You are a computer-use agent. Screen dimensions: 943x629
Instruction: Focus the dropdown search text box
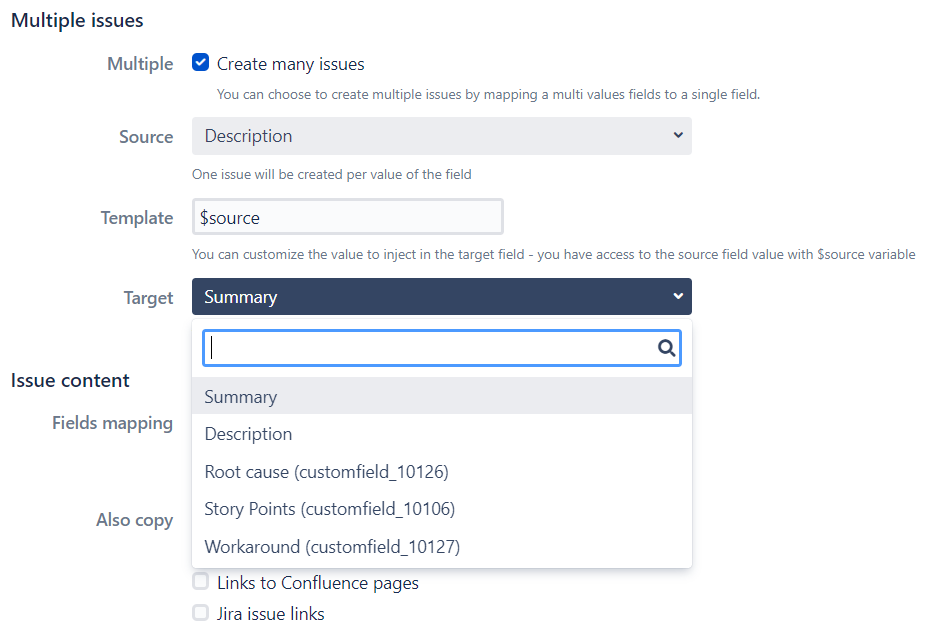point(430,348)
